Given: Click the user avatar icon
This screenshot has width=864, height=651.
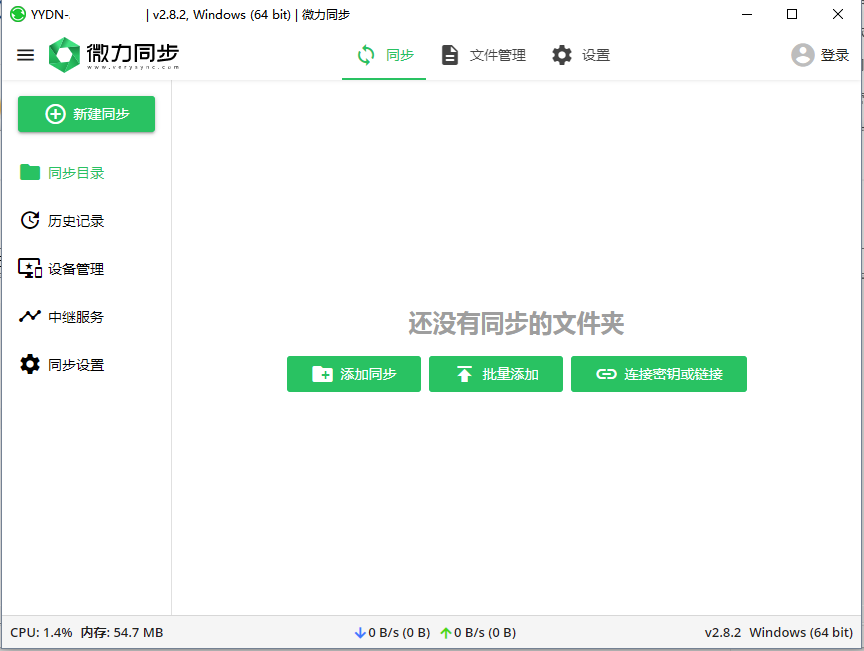Looking at the screenshot, I should [803, 55].
